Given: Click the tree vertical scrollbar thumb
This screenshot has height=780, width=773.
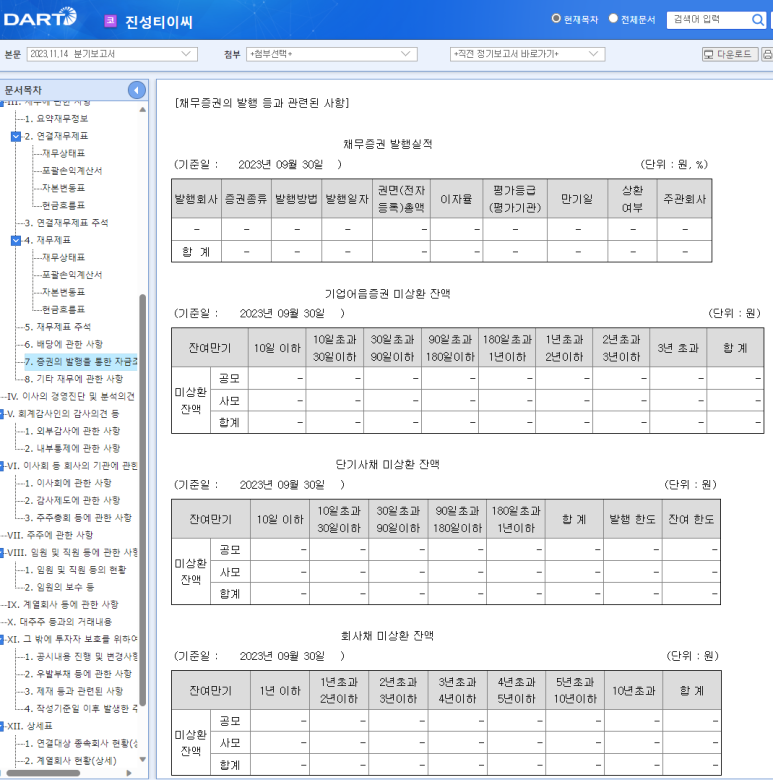Looking at the screenshot, I should pos(143,500).
